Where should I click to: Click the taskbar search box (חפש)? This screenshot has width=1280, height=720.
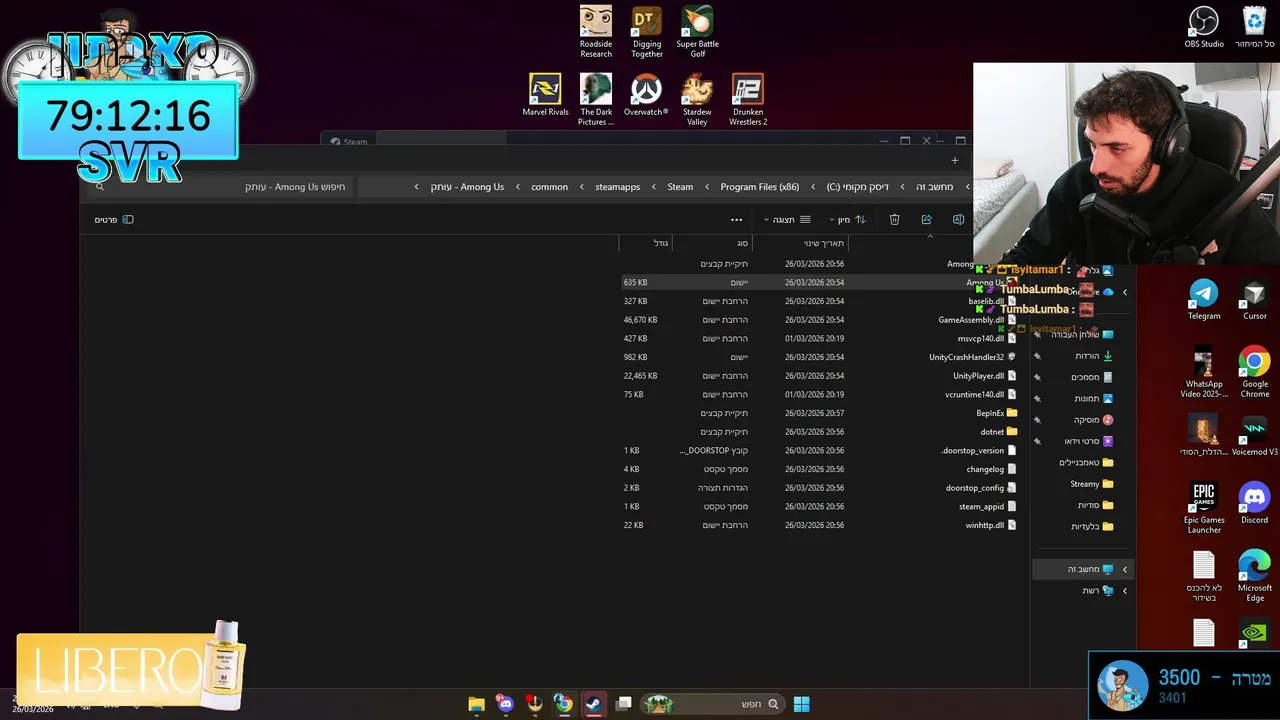click(711, 704)
